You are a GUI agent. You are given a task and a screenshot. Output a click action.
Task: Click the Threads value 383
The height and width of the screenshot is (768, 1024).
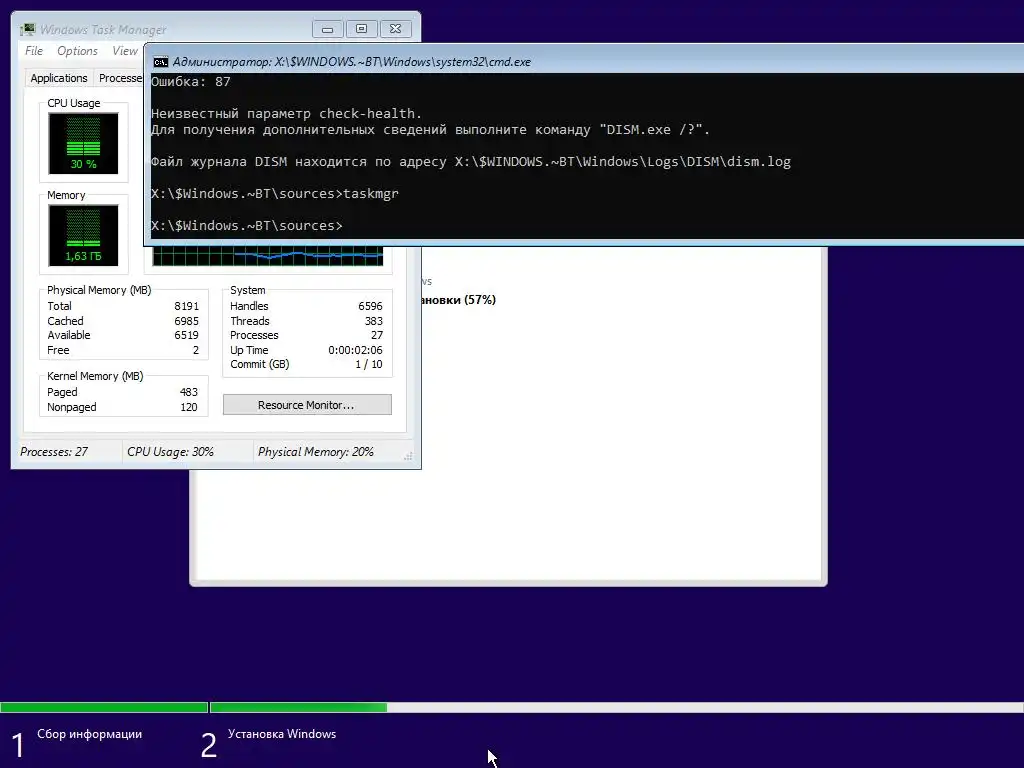pos(374,321)
